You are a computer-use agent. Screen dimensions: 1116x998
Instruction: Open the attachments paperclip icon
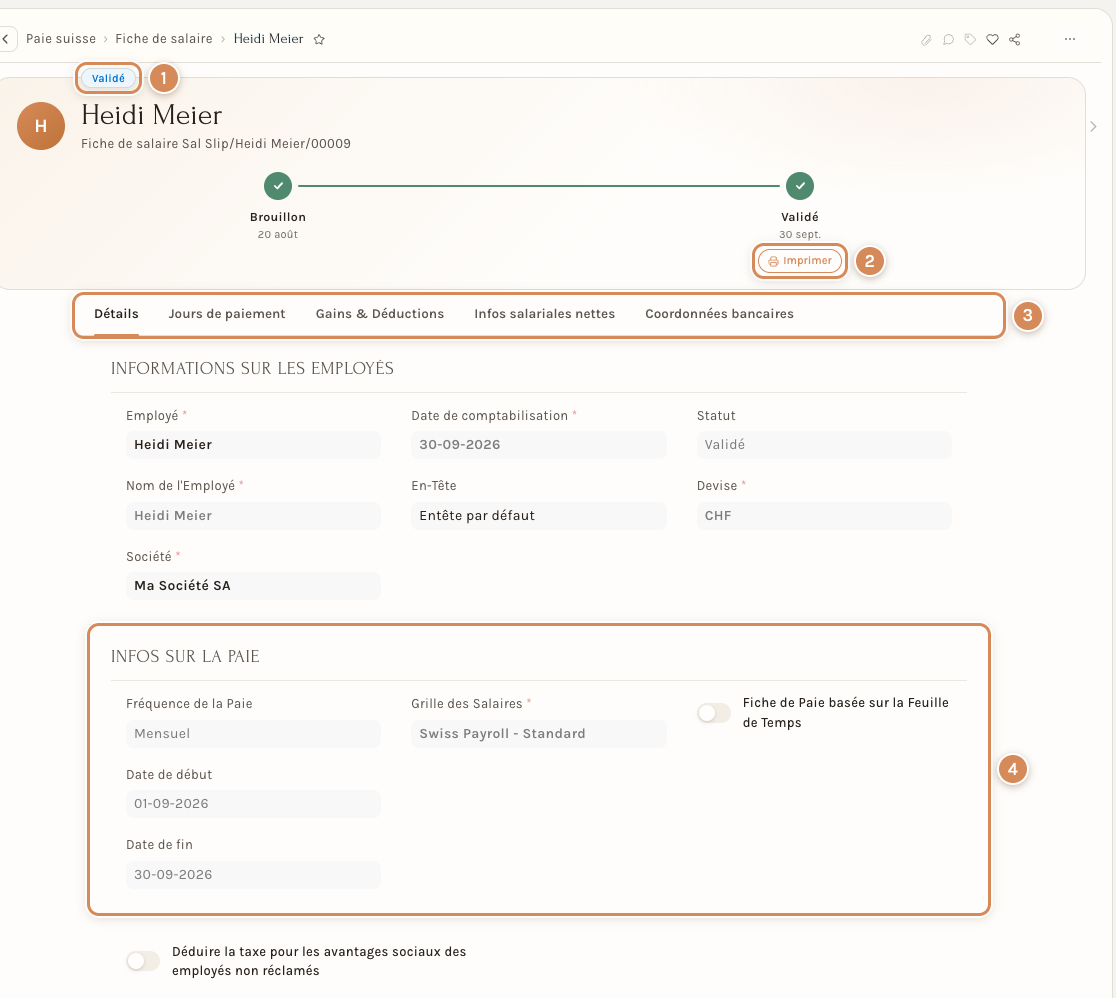click(x=926, y=40)
